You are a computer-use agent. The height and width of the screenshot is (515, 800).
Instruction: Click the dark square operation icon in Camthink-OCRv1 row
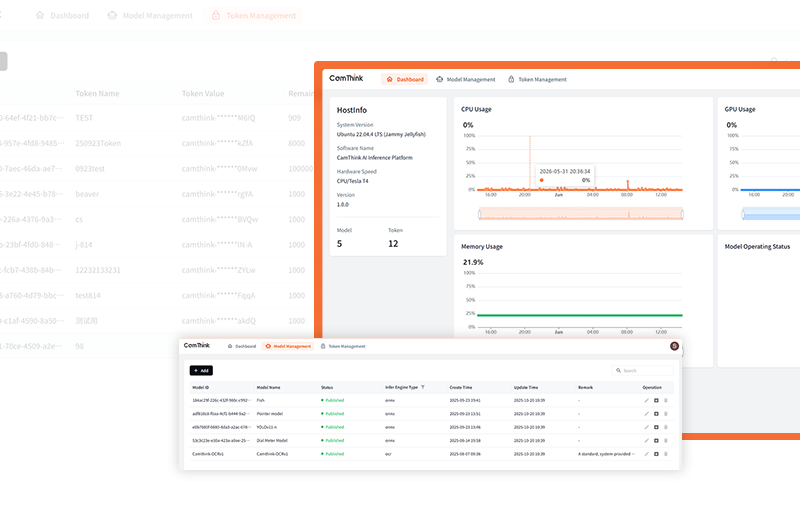656,454
